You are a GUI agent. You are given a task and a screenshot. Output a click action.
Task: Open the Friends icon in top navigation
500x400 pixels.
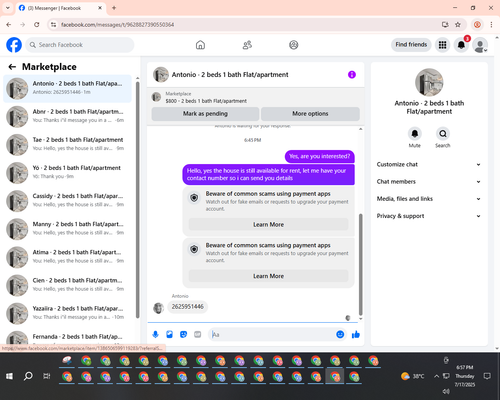247,45
